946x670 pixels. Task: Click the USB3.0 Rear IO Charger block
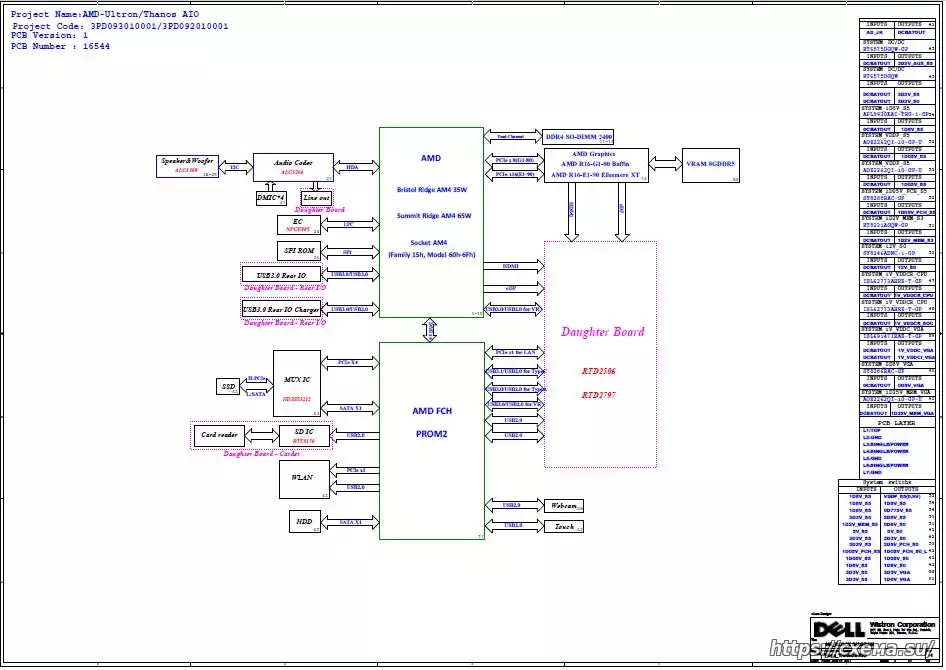click(x=282, y=310)
